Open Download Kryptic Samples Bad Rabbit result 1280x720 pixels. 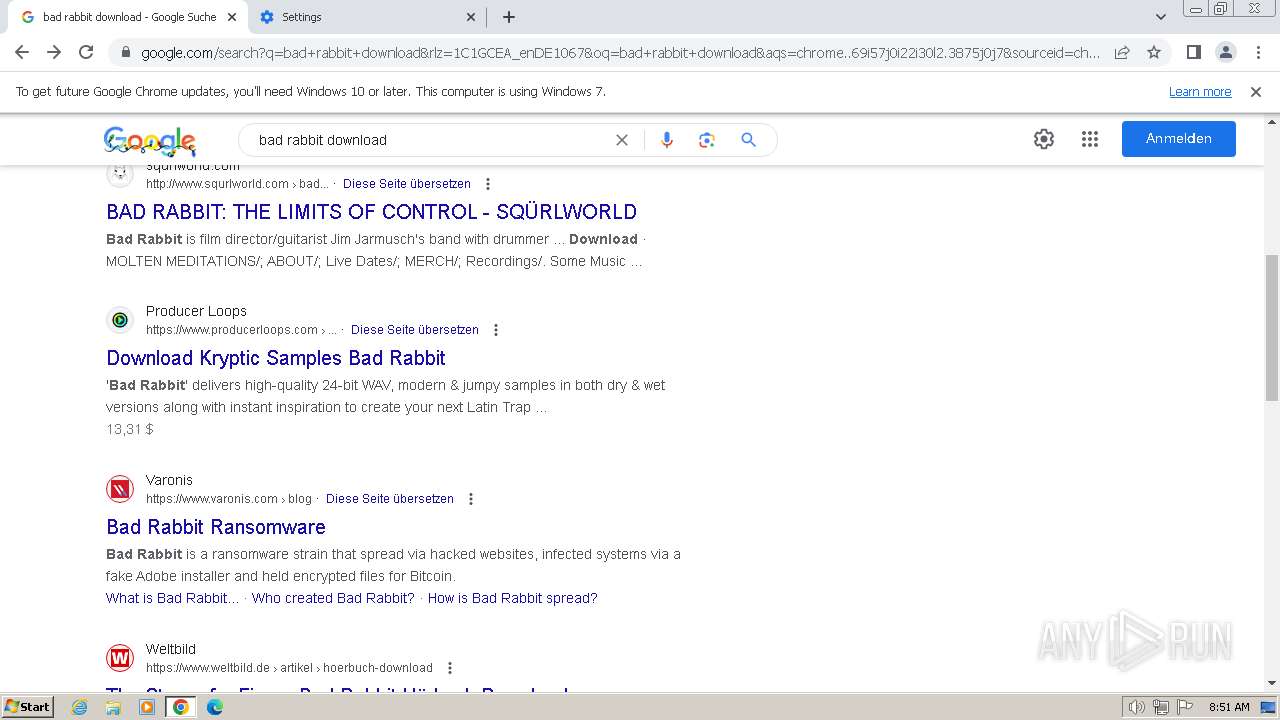point(276,358)
